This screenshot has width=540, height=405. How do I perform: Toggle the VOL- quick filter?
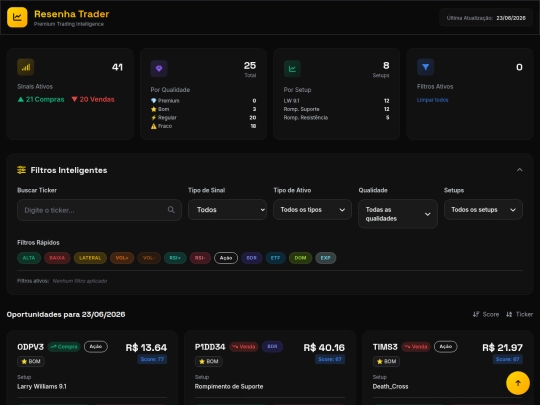(149, 258)
